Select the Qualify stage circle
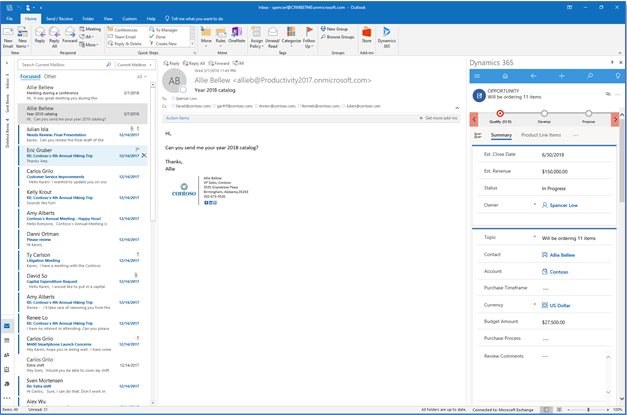627x415 pixels. [x=500, y=113]
